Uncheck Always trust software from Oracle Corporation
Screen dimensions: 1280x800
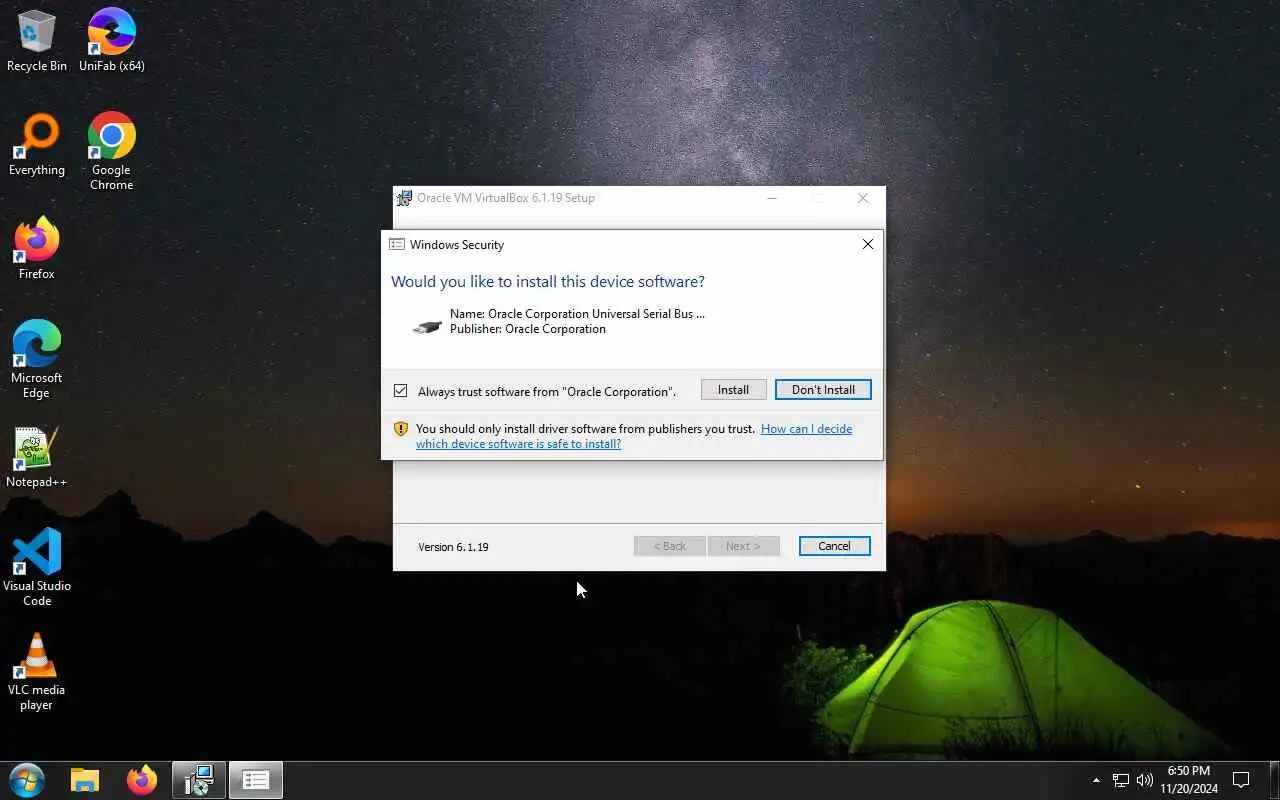400,390
